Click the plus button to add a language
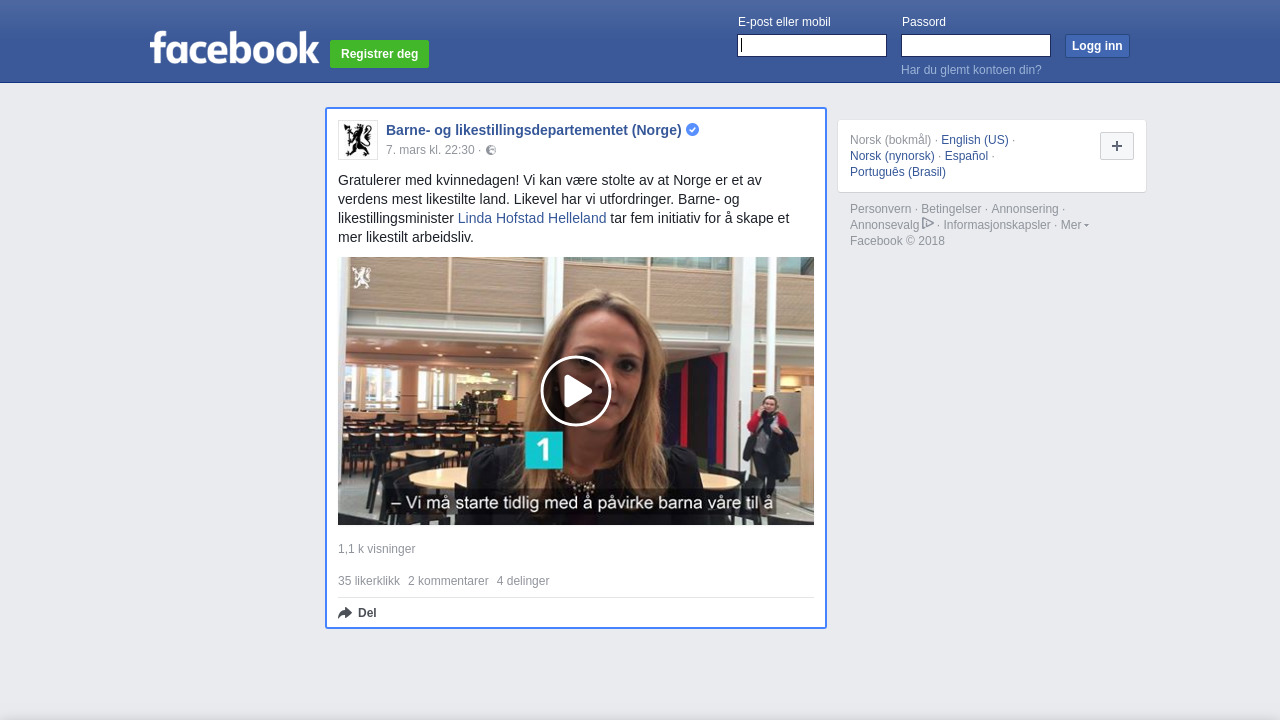Viewport: 1280px width, 720px height. pyautogui.click(x=1117, y=146)
